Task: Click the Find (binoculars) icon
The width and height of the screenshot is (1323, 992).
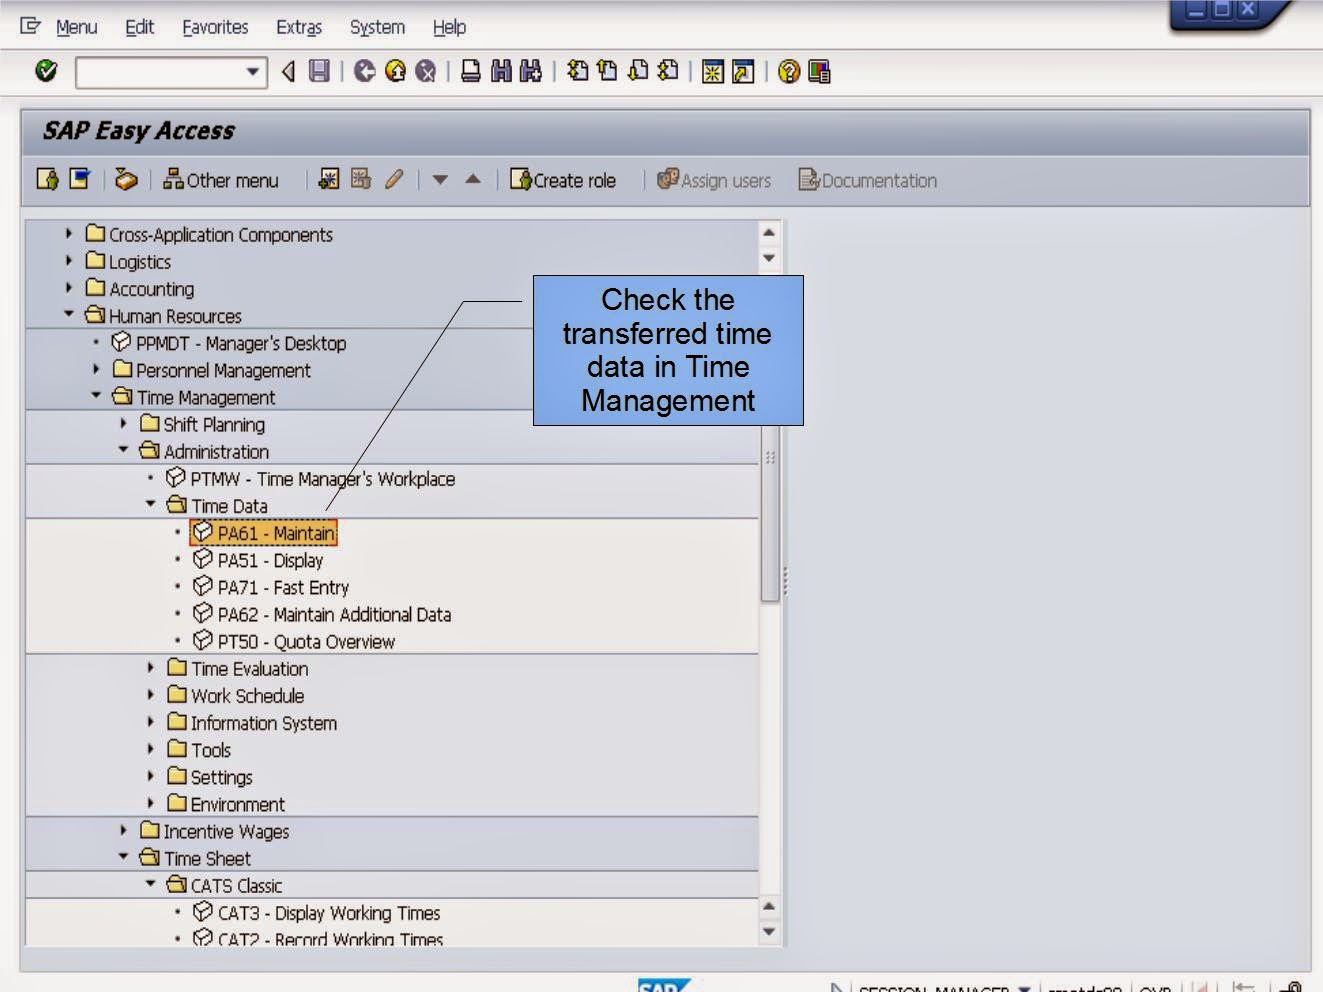Action: [x=502, y=71]
